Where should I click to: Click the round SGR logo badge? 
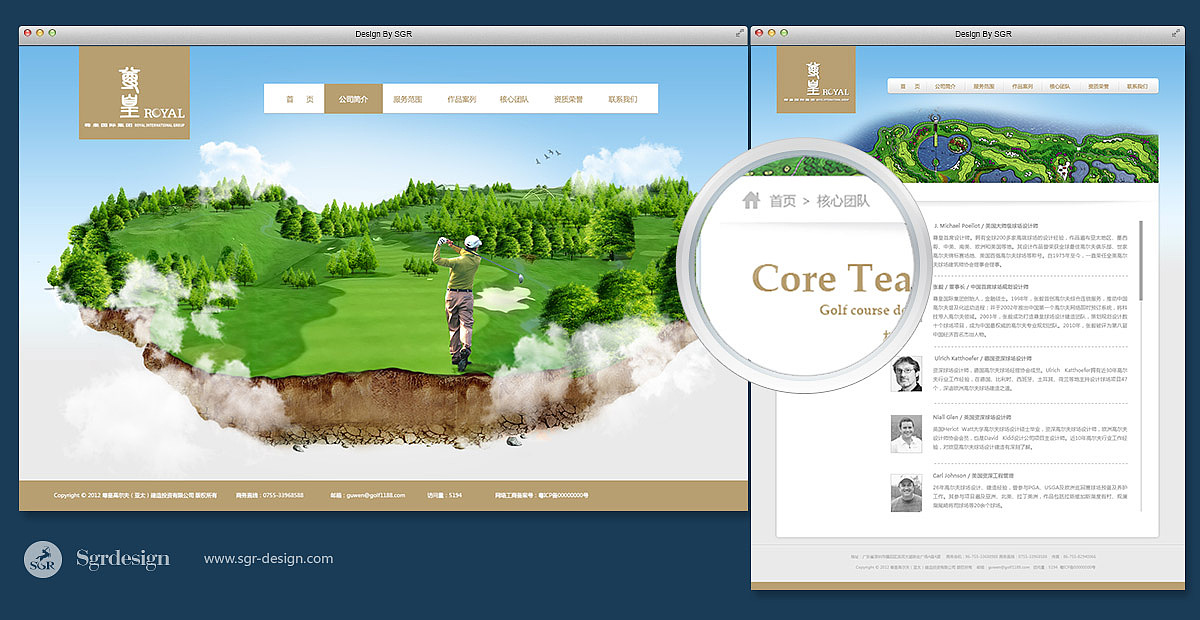pyautogui.click(x=43, y=558)
